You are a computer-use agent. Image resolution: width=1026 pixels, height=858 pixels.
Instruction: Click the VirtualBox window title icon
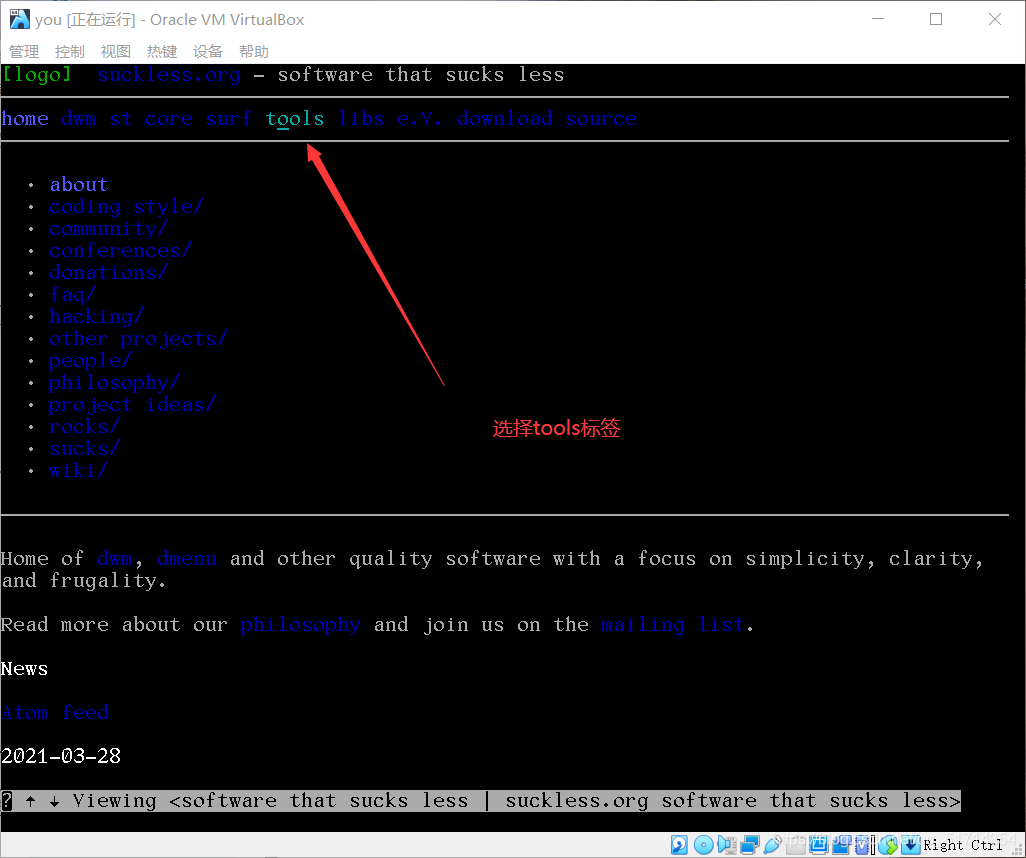click(19, 19)
